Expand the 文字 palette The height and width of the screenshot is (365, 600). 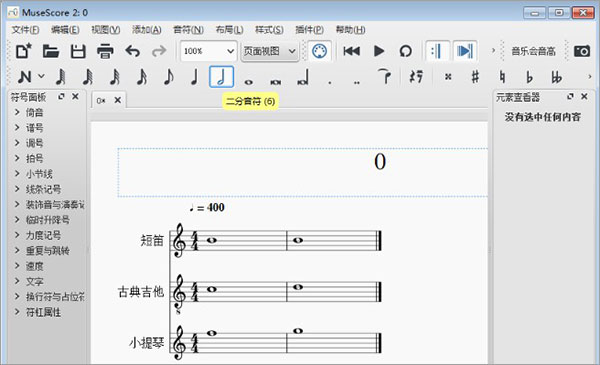click(x=17, y=281)
